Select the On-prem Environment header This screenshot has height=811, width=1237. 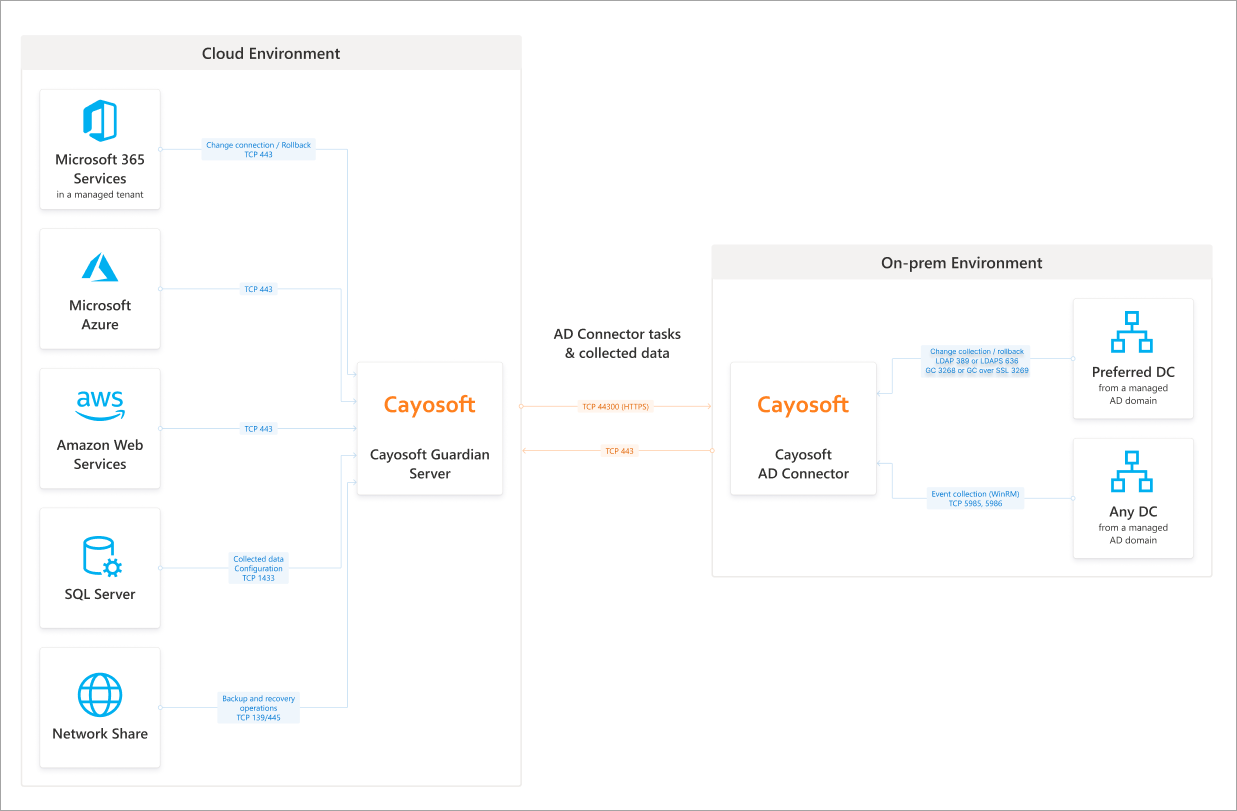(961, 263)
